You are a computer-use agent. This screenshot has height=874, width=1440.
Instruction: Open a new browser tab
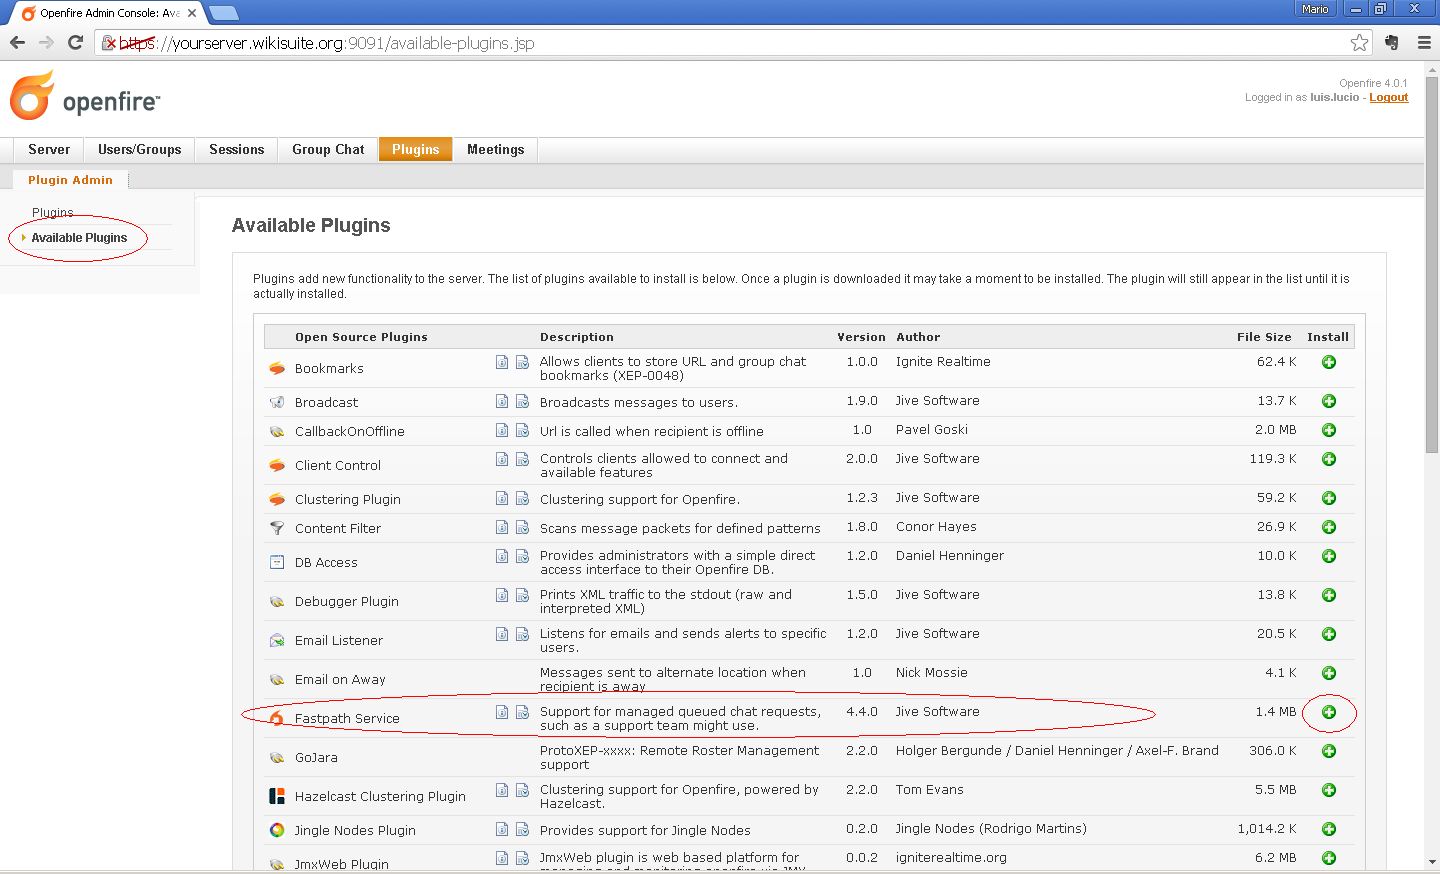click(223, 13)
